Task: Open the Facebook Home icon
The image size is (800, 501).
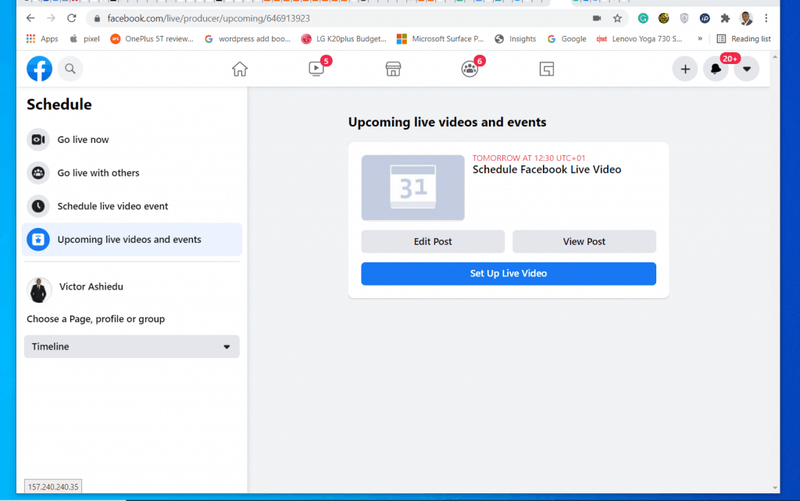Action: tap(239, 69)
